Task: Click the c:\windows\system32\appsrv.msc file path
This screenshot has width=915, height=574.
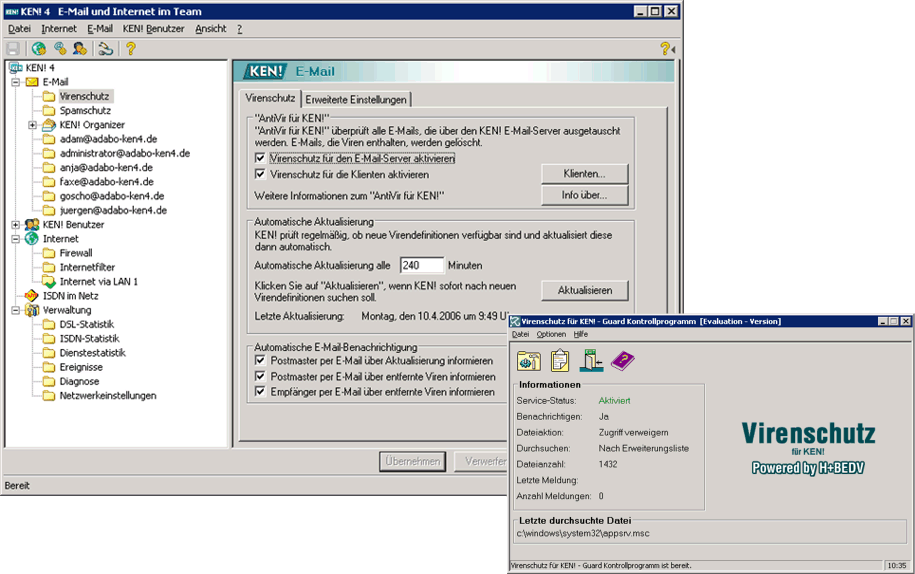Action: pos(582,533)
